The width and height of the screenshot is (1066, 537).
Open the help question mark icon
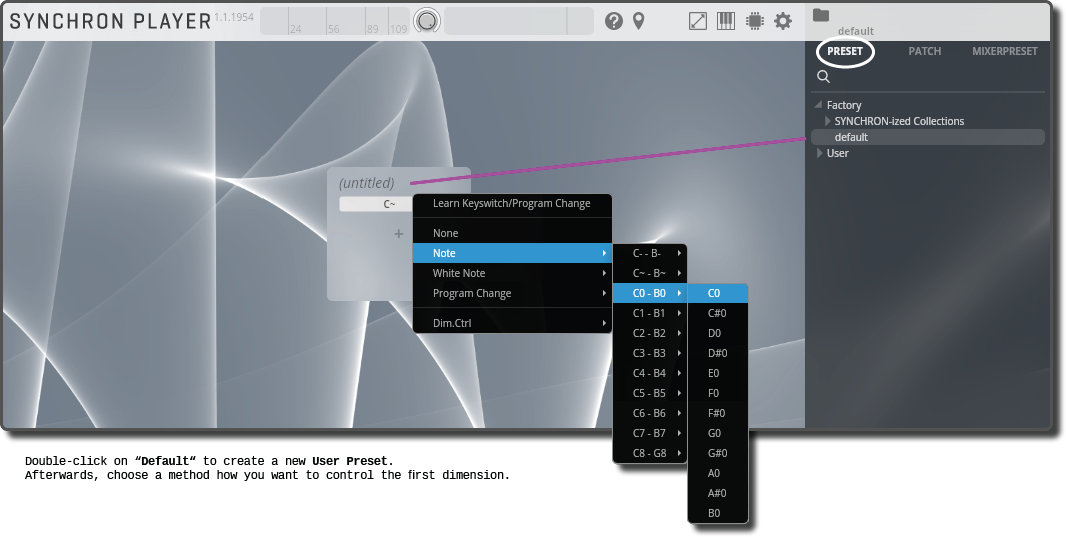613,21
